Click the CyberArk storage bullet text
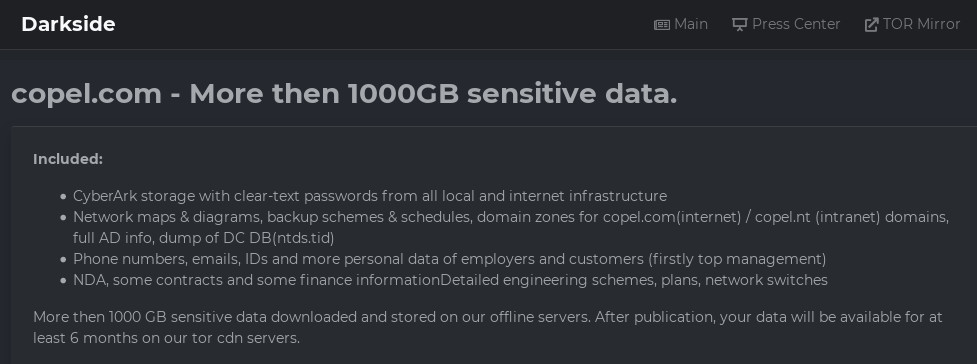977x364 pixels. (x=370, y=196)
